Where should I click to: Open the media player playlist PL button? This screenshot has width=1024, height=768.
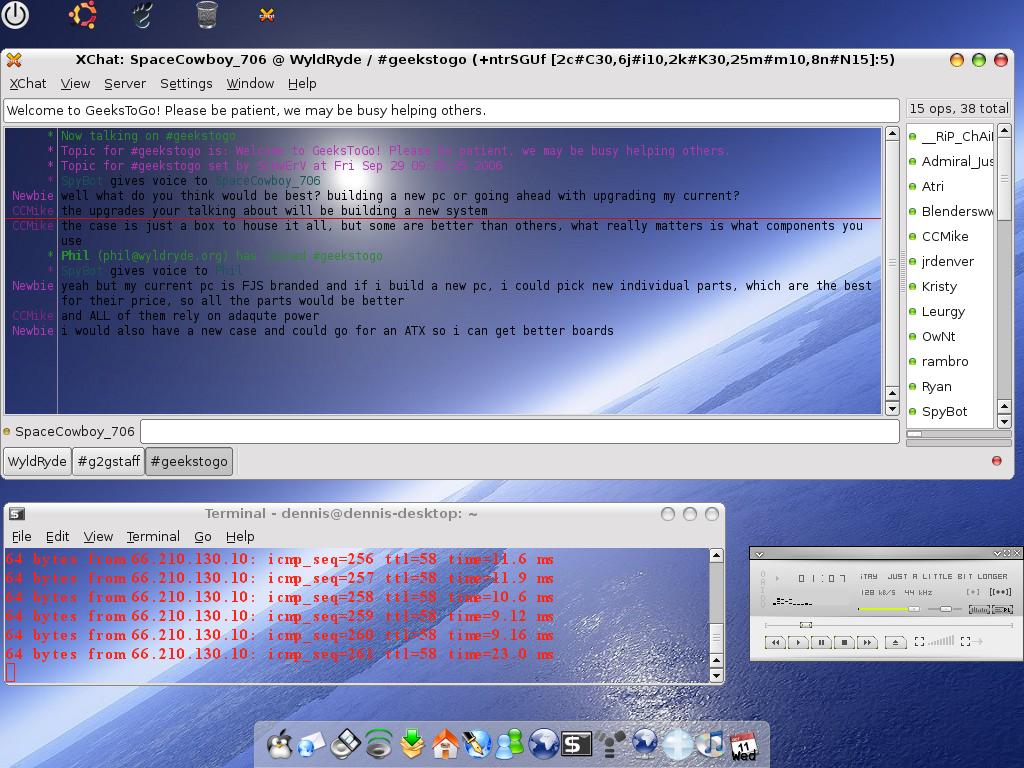[1002, 609]
